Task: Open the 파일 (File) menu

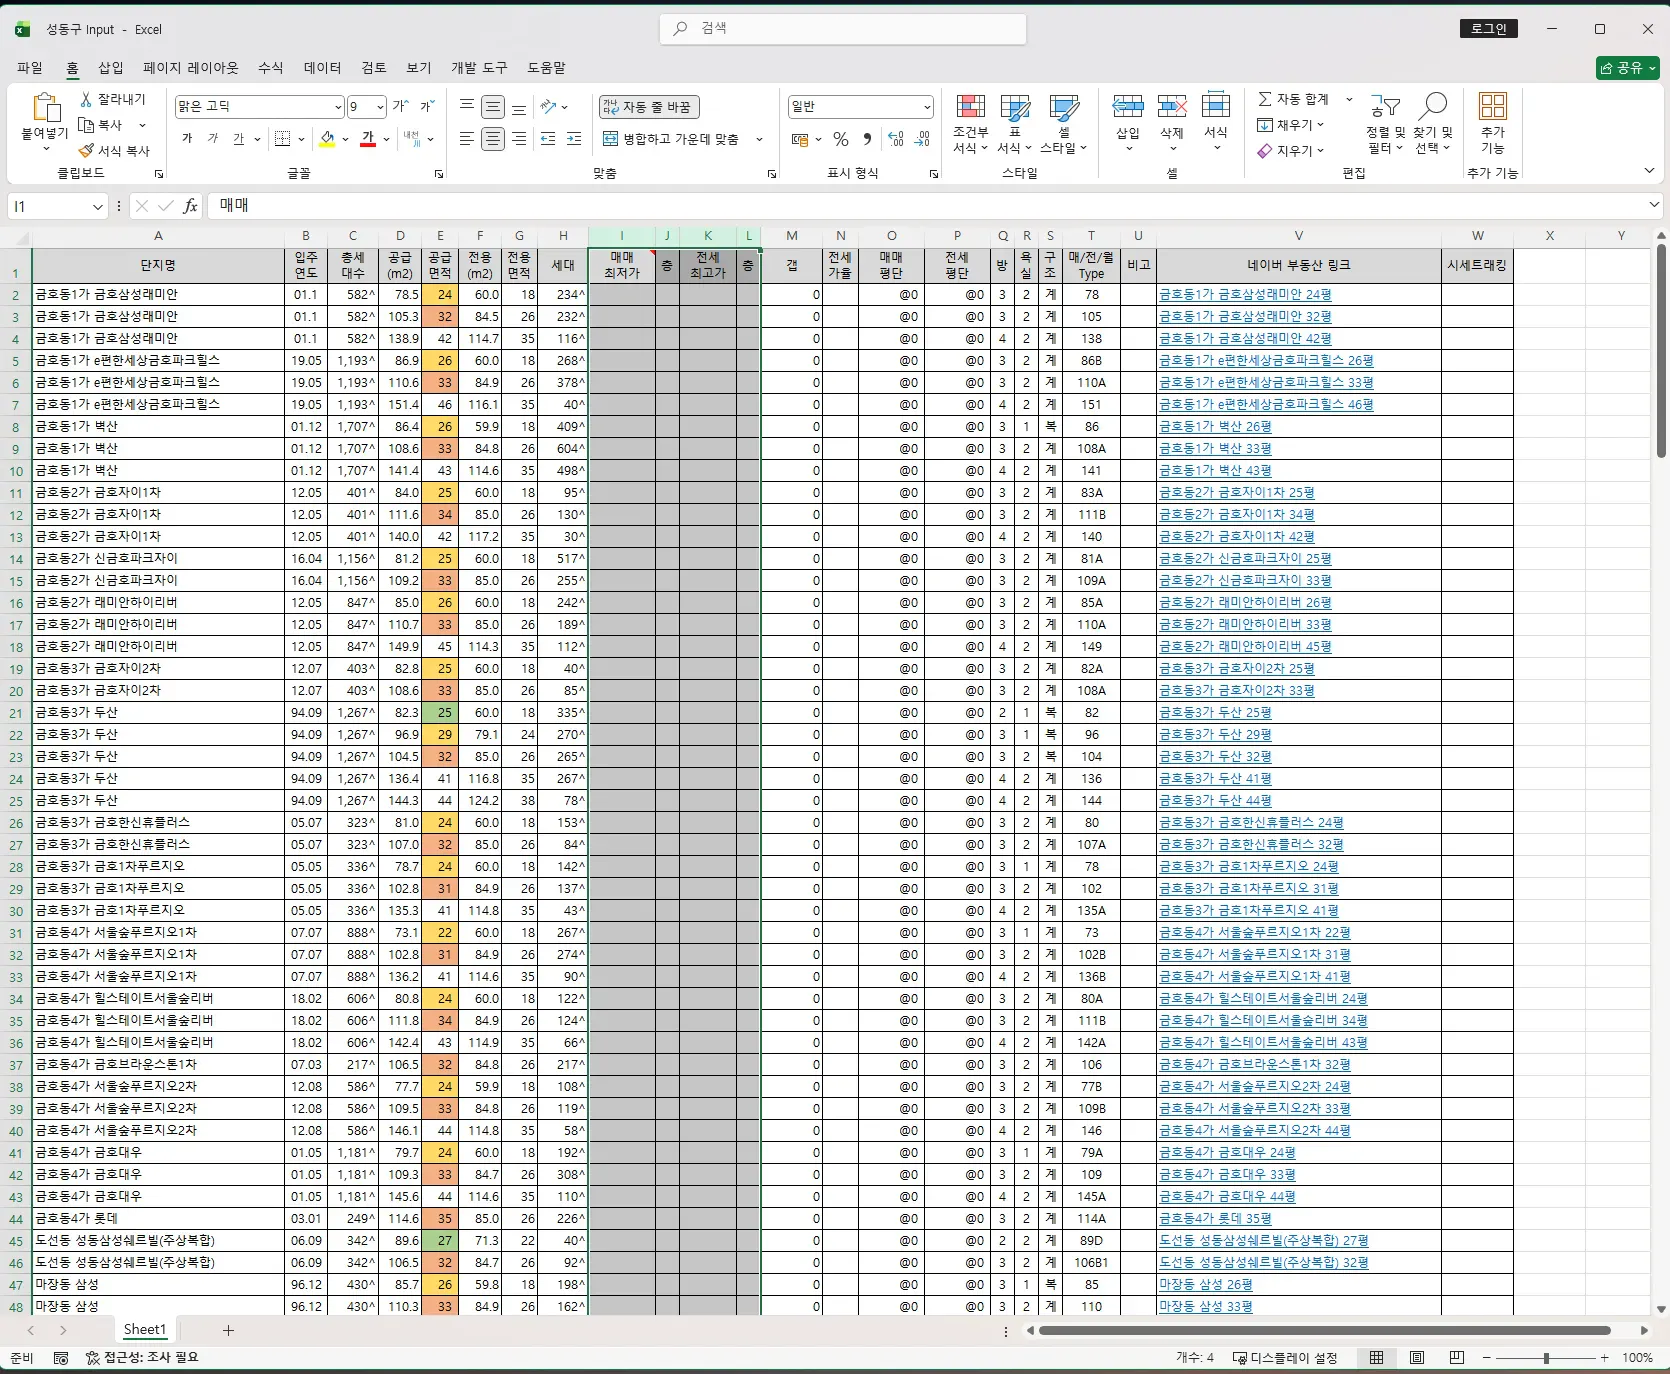Action: pyautogui.click(x=30, y=68)
